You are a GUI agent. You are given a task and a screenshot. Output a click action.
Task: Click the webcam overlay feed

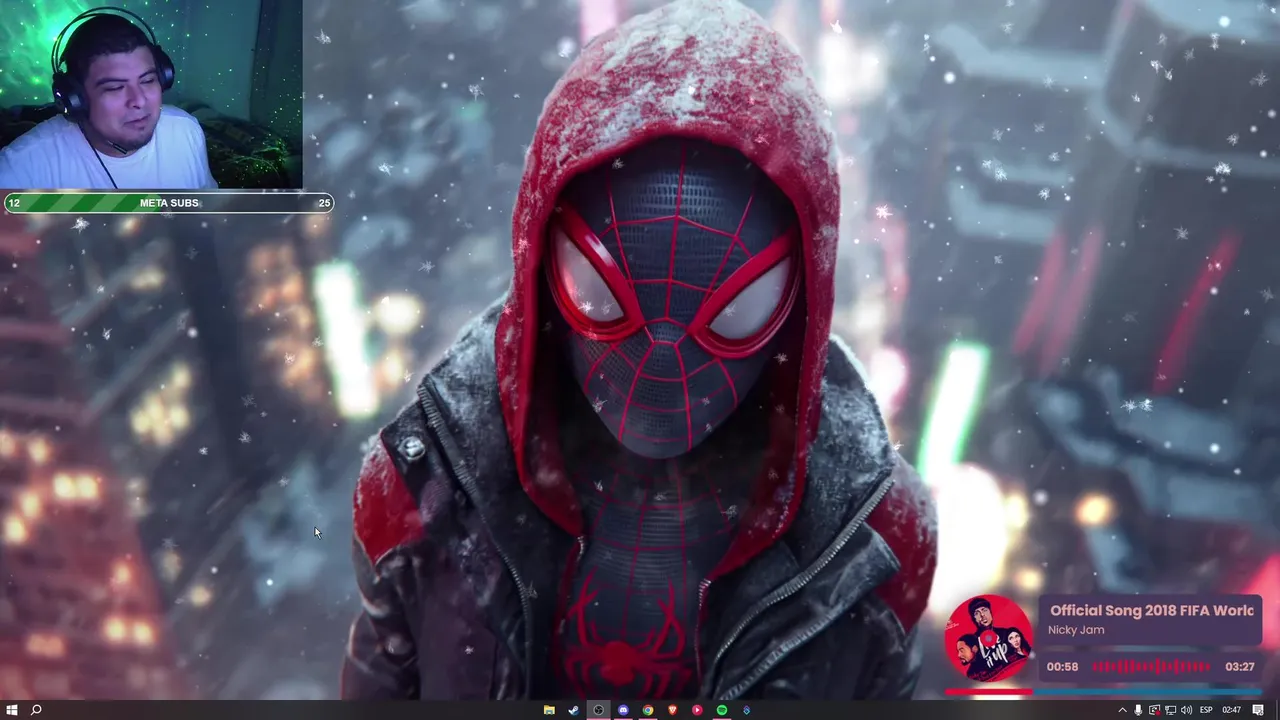pyautogui.click(x=151, y=95)
